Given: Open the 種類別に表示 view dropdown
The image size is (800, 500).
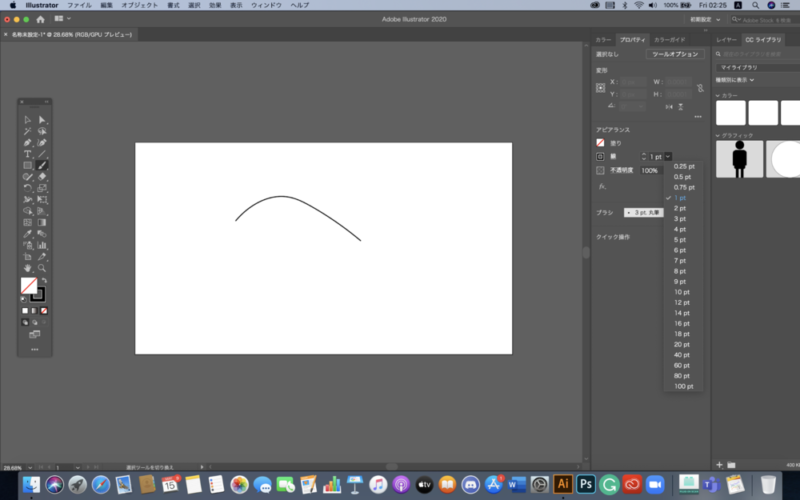Looking at the screenshot, I should pyautogui.click(x=735, y=80).
